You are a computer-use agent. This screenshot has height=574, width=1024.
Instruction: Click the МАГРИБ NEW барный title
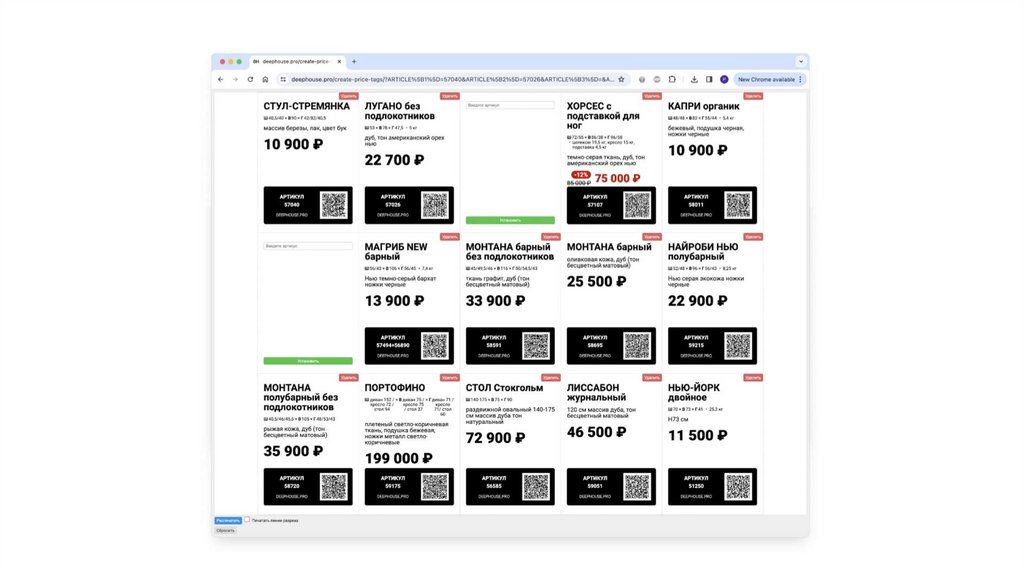tap(396, 251)
